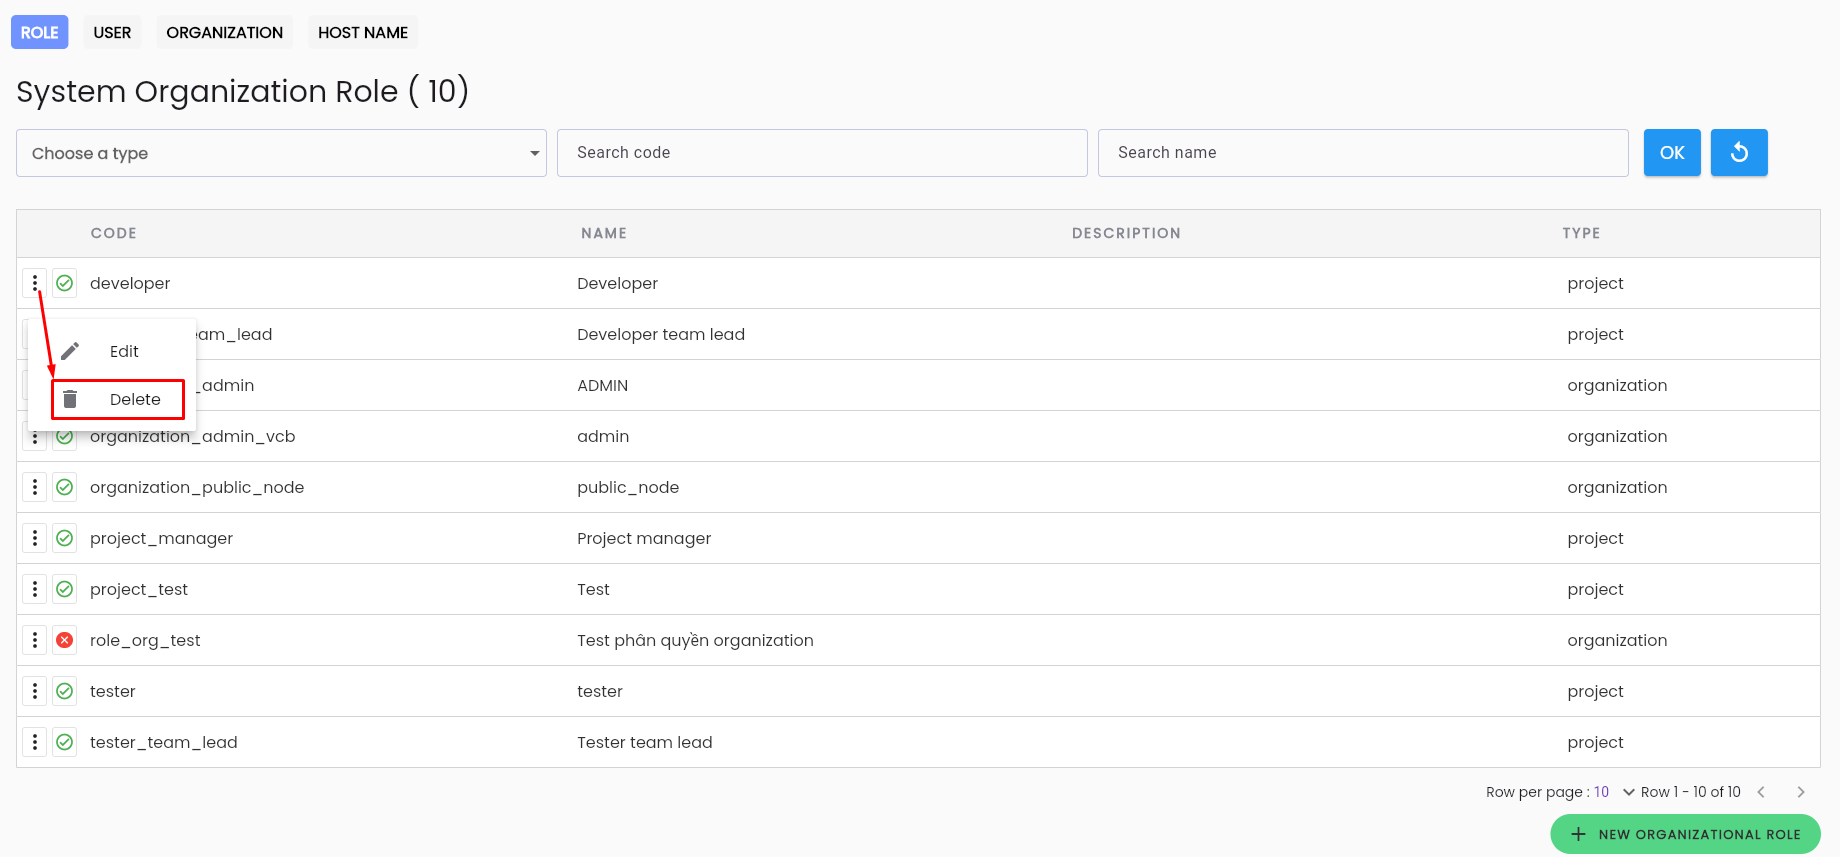Click the pencil icon beside Edit
Viewport: 1840px width, 857px height.
coord(70,351)
